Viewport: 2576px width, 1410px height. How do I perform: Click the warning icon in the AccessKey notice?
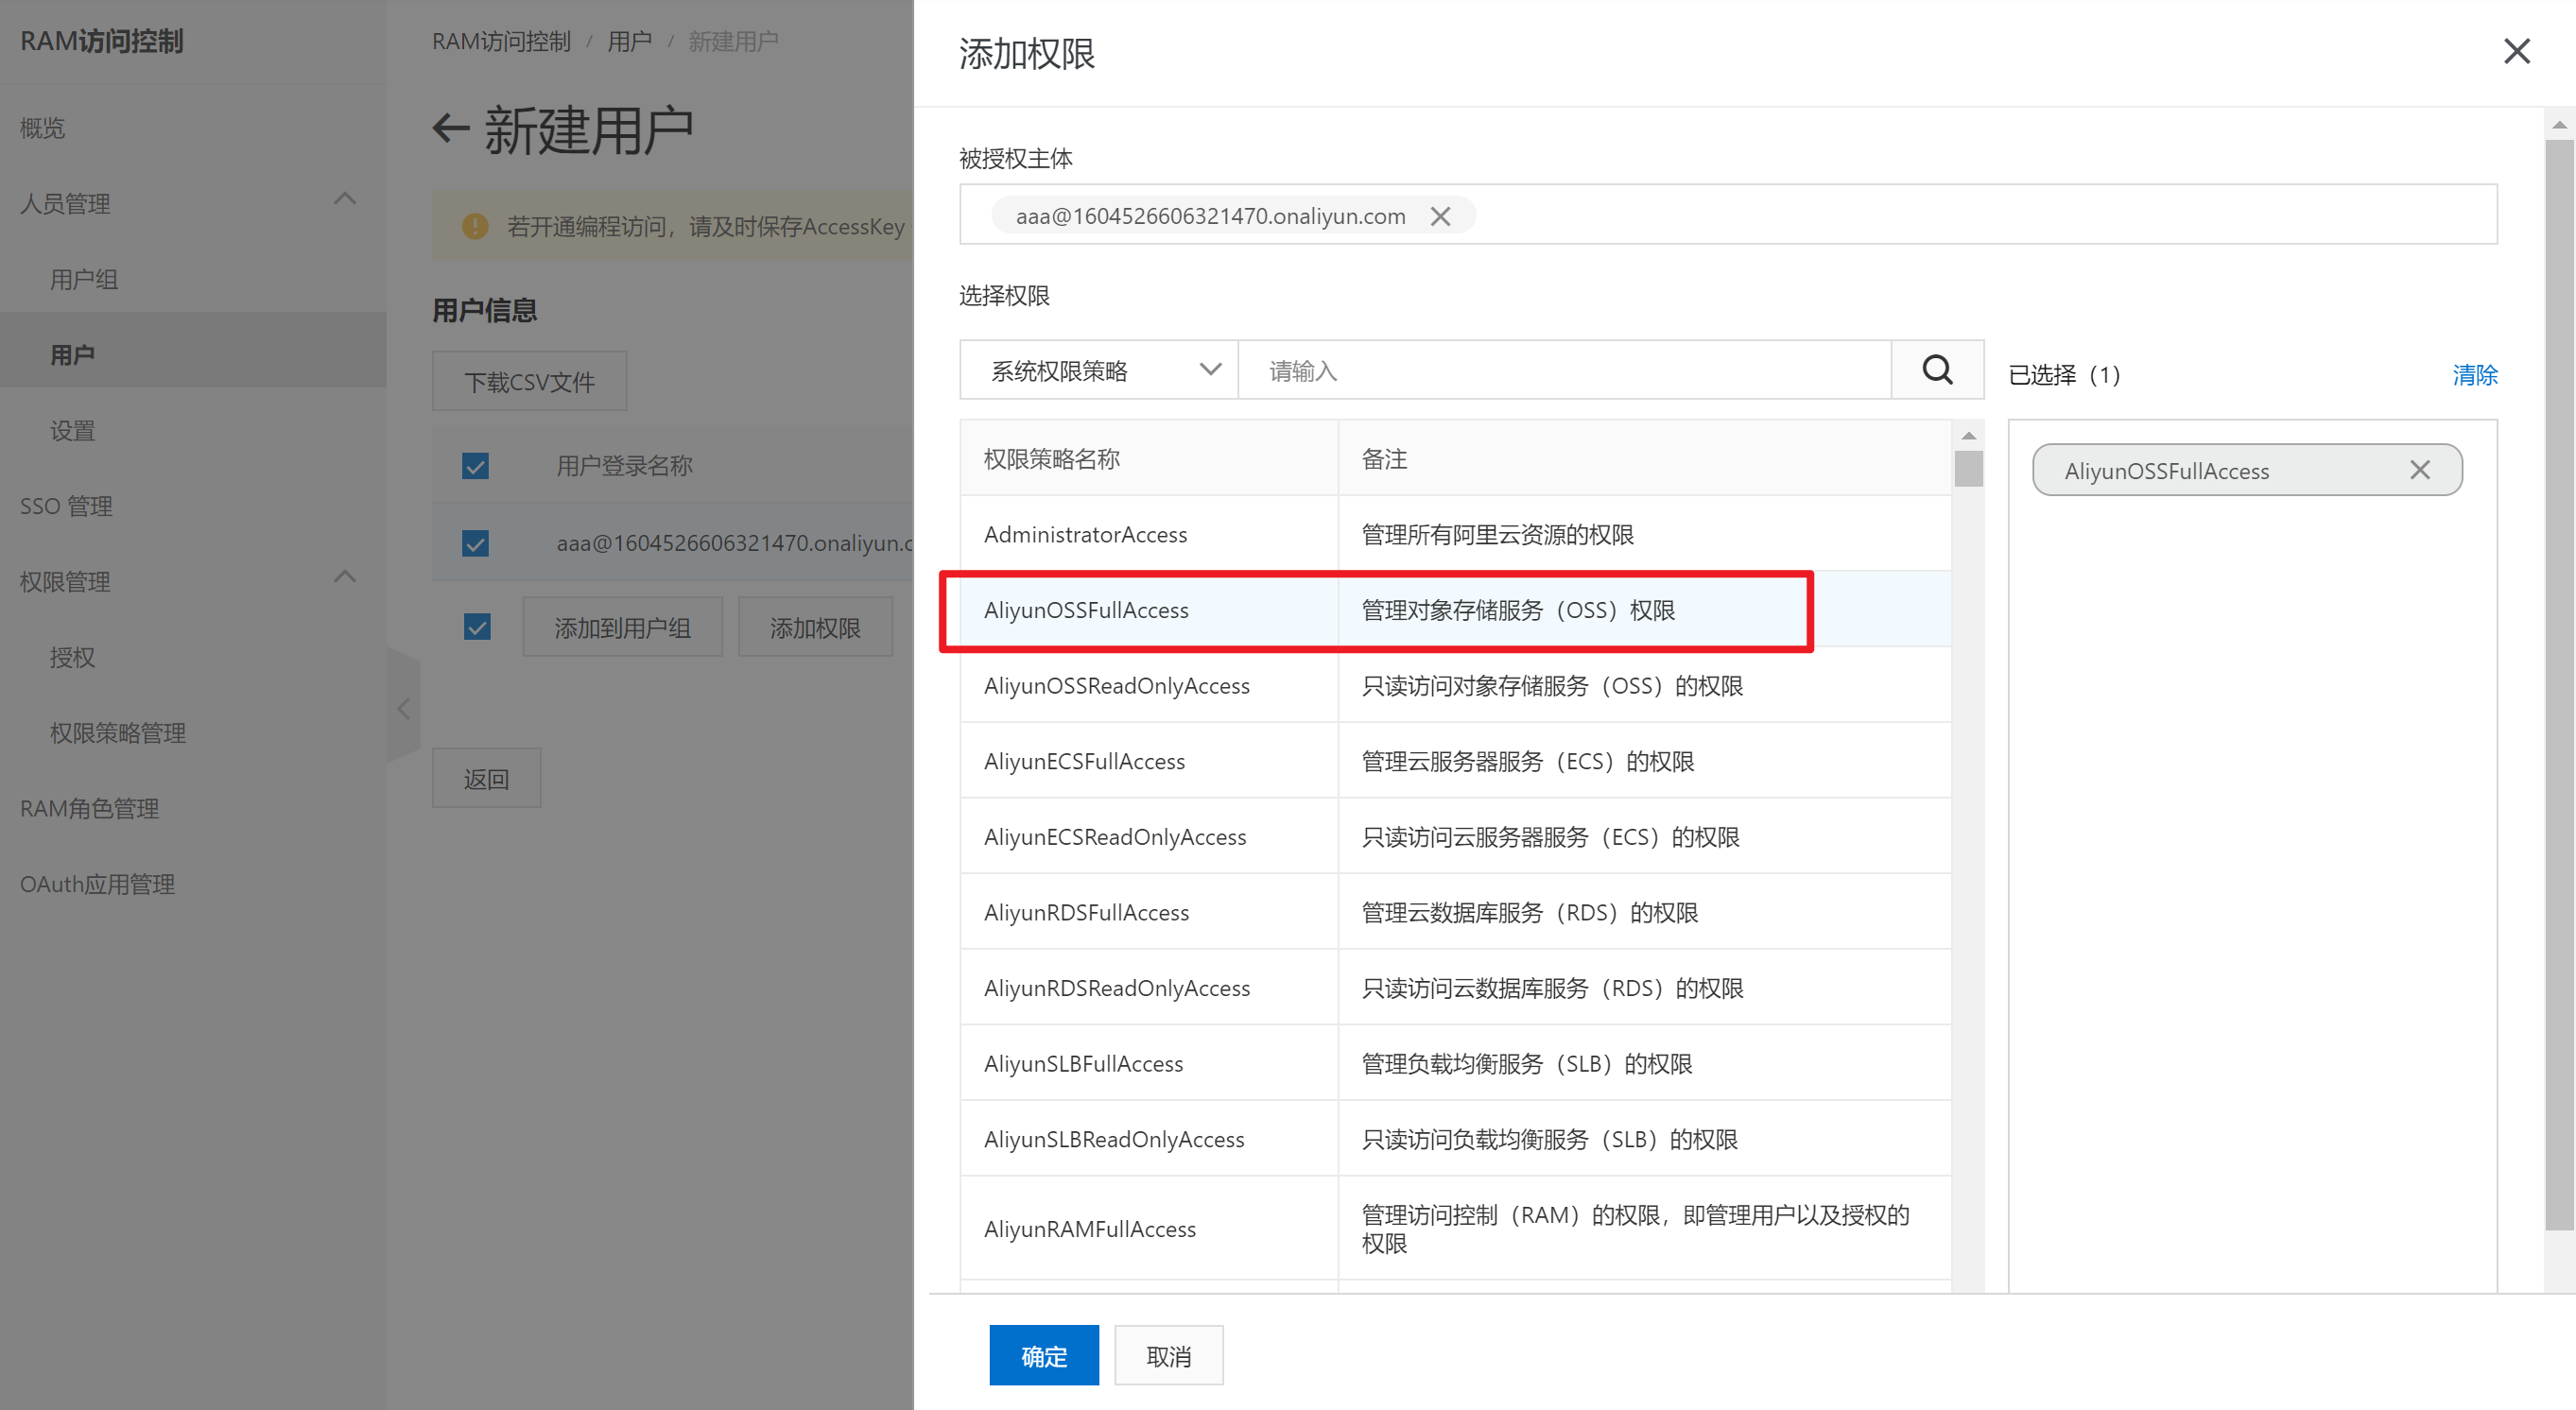coord(475,227)
